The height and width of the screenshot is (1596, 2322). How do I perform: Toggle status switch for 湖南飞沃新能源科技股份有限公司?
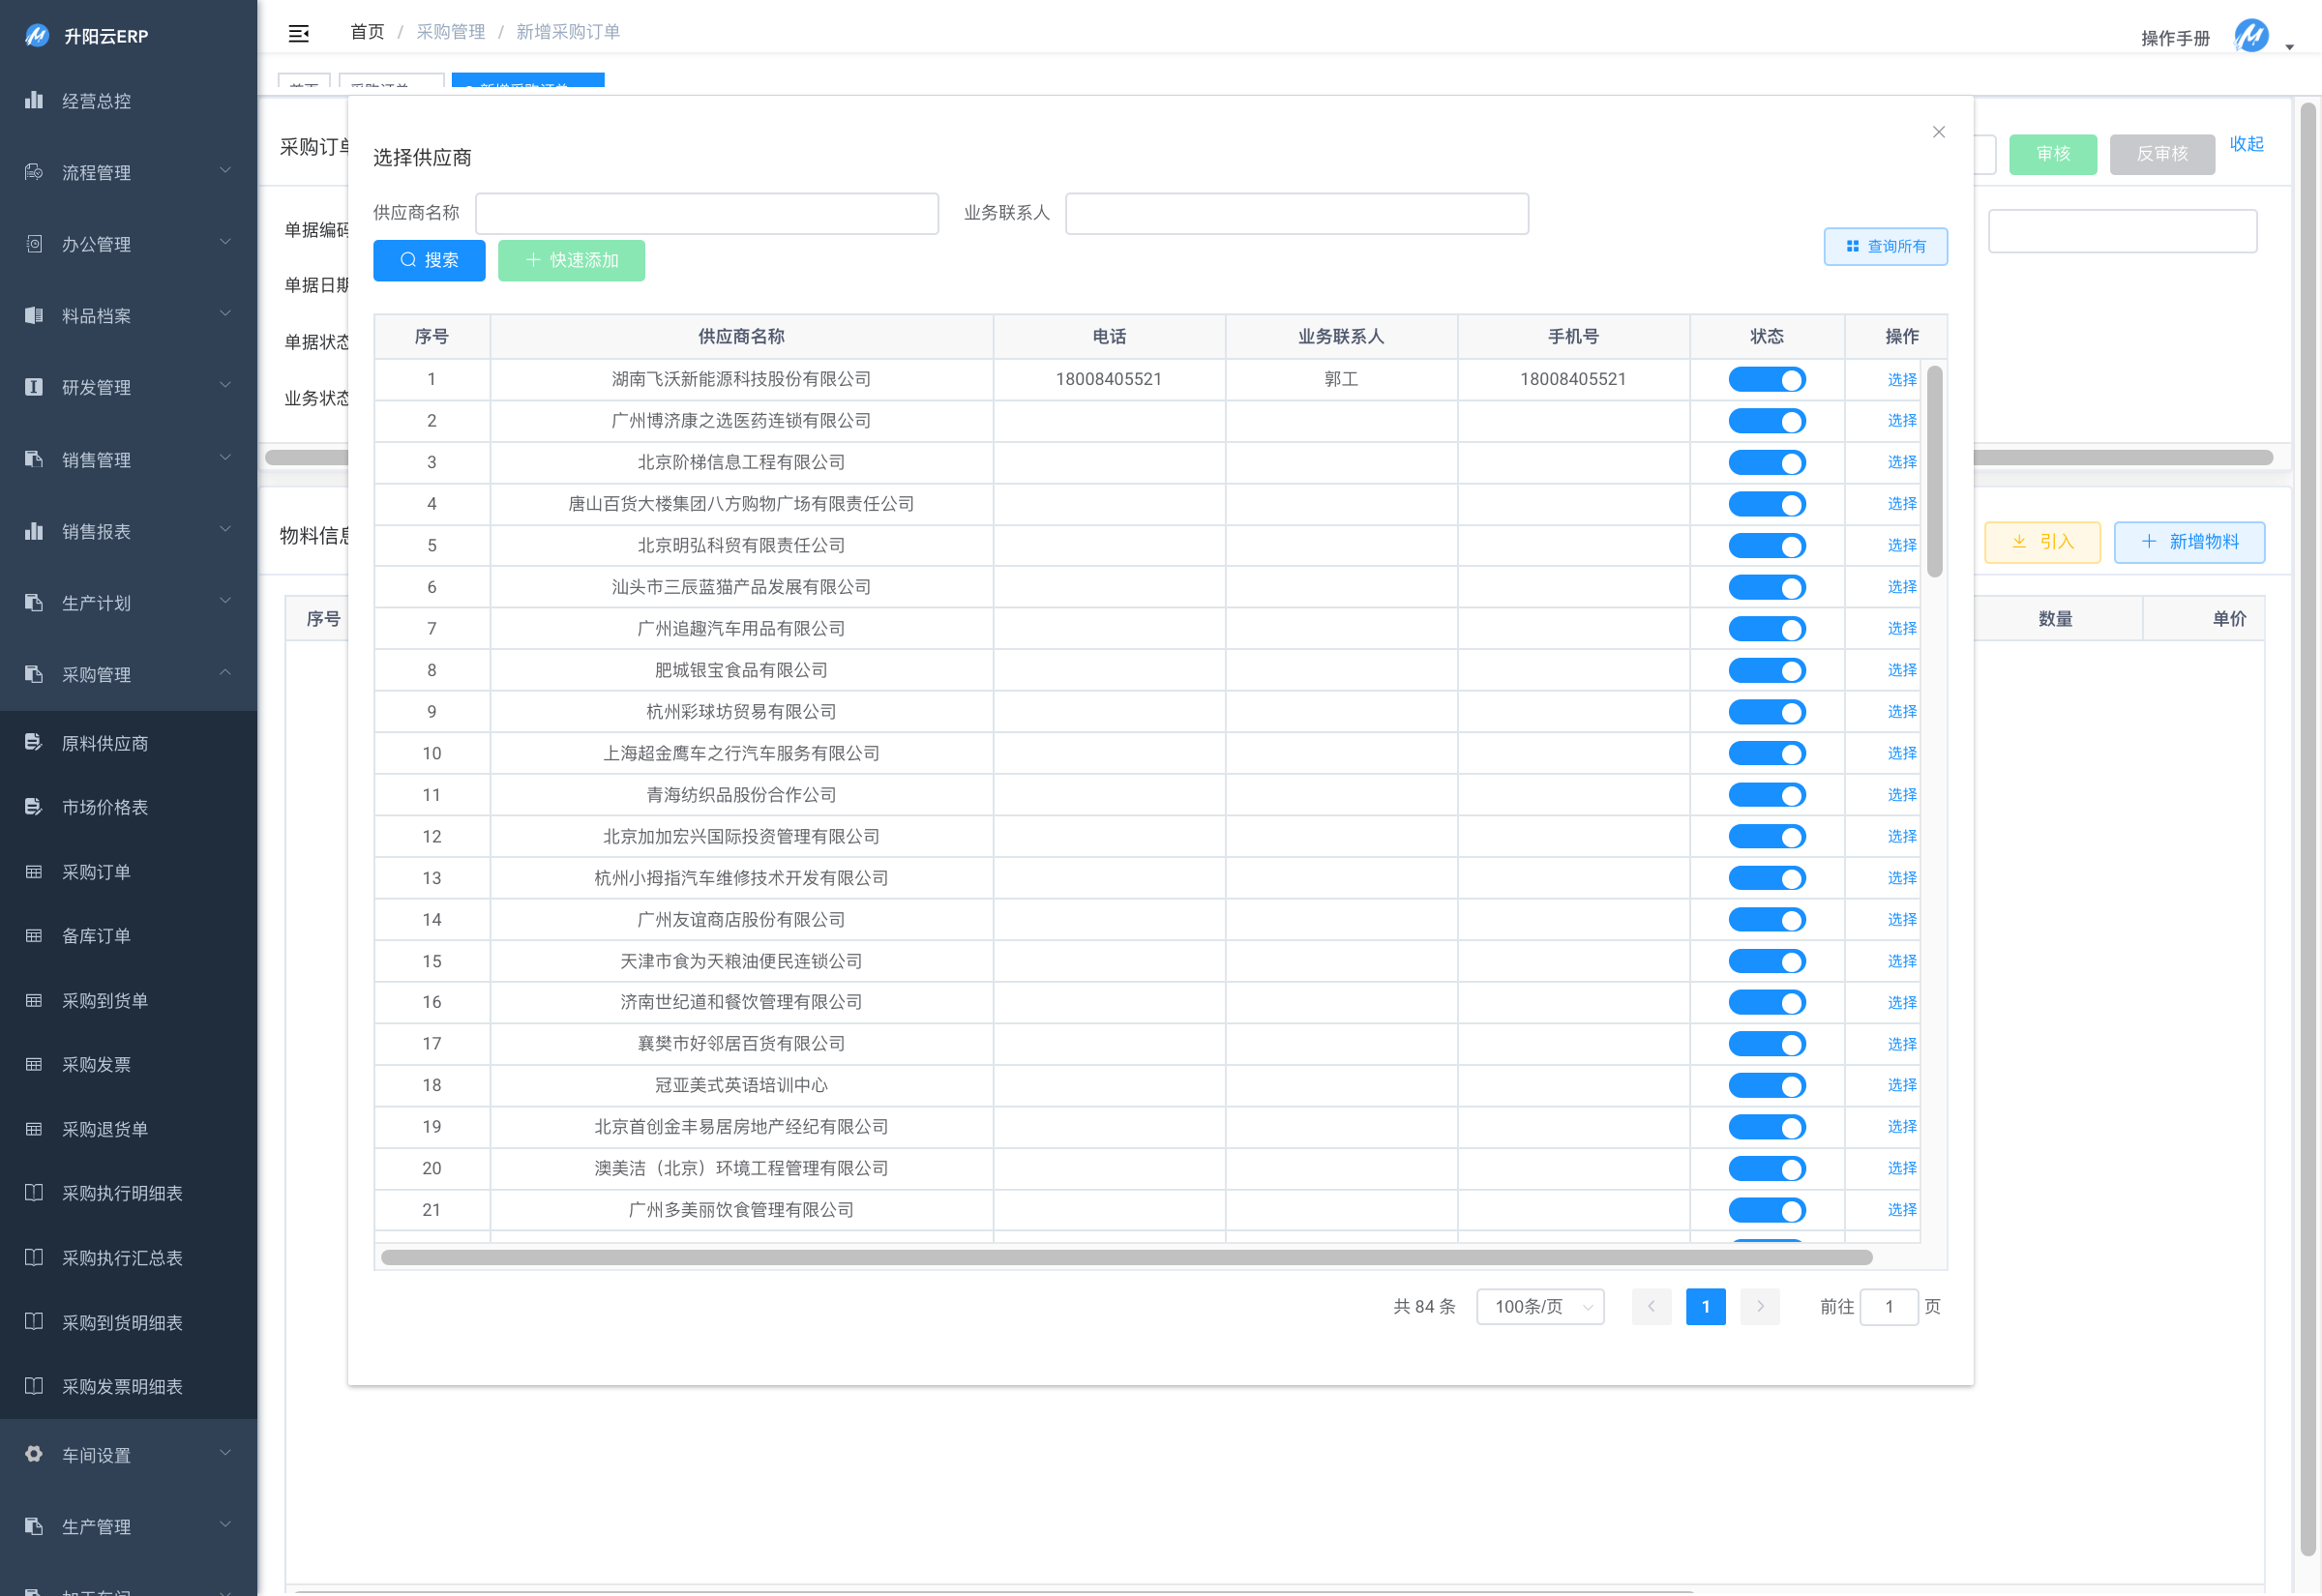[x=1766, y=380]
